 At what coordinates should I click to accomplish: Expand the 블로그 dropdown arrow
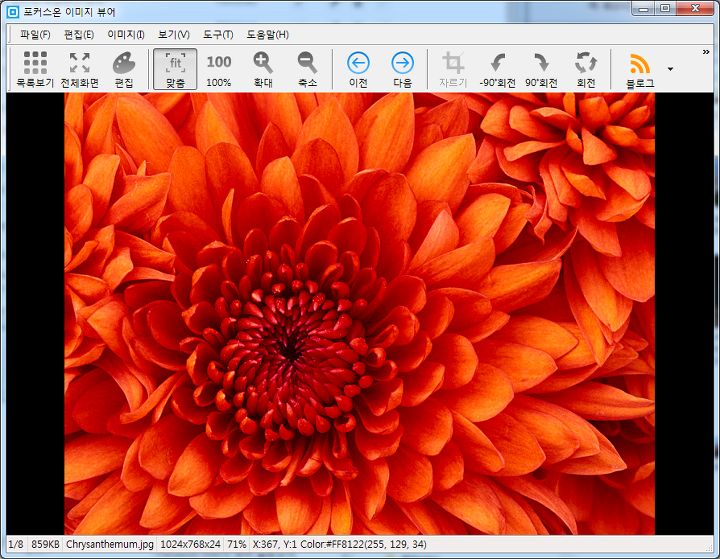click(670, 69)
